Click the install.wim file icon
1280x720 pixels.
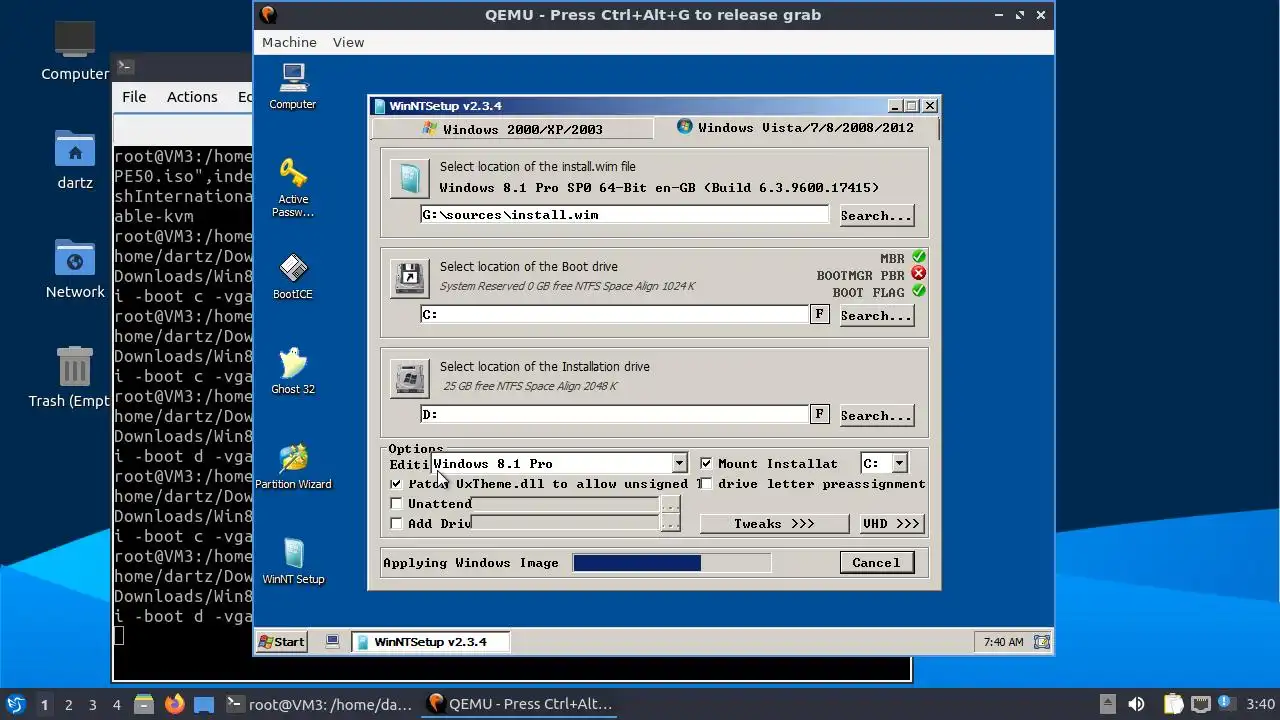(409, 179)
